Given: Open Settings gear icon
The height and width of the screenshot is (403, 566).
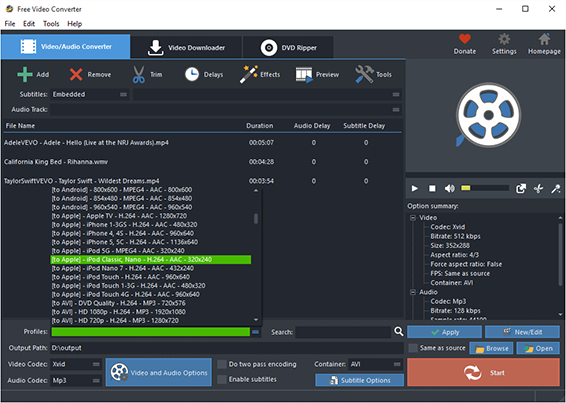Looking at the screenshot, I should click(x=504, y=39).
